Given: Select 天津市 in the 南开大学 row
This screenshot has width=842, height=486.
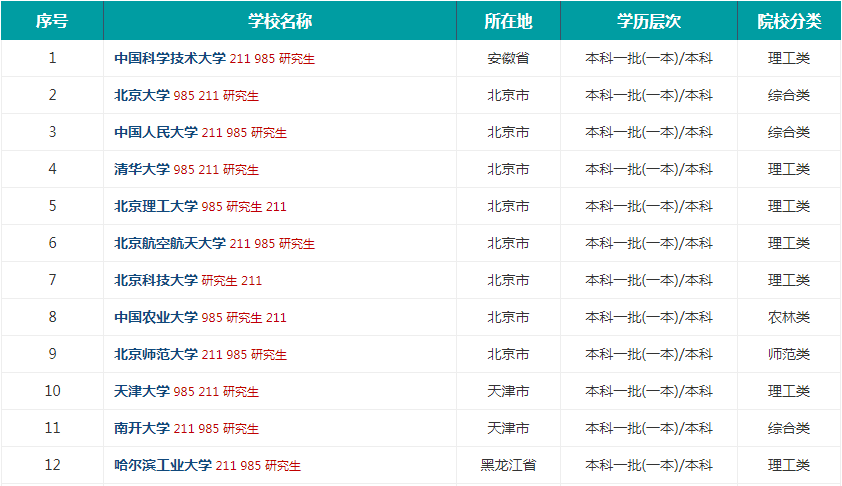Looking at the screenshot, I should click(x=508, y=429).
